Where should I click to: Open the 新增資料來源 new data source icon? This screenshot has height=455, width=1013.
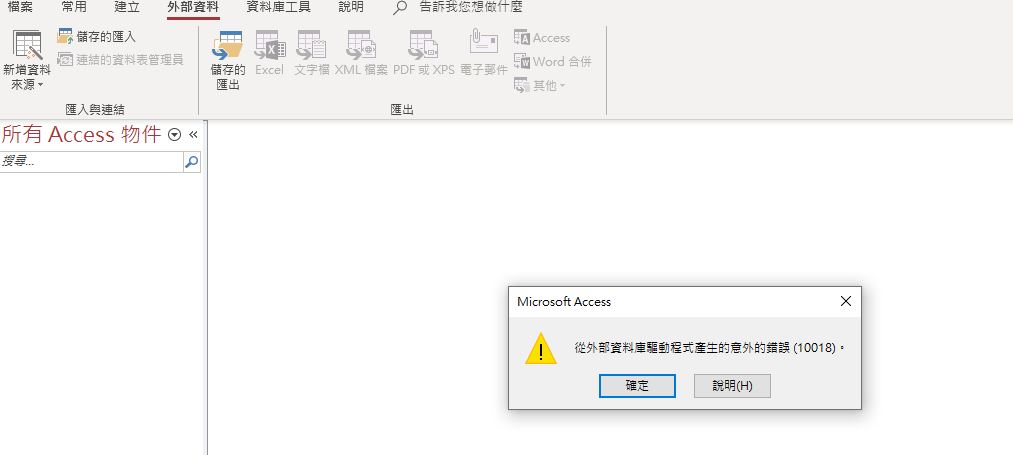click(27, 46)
